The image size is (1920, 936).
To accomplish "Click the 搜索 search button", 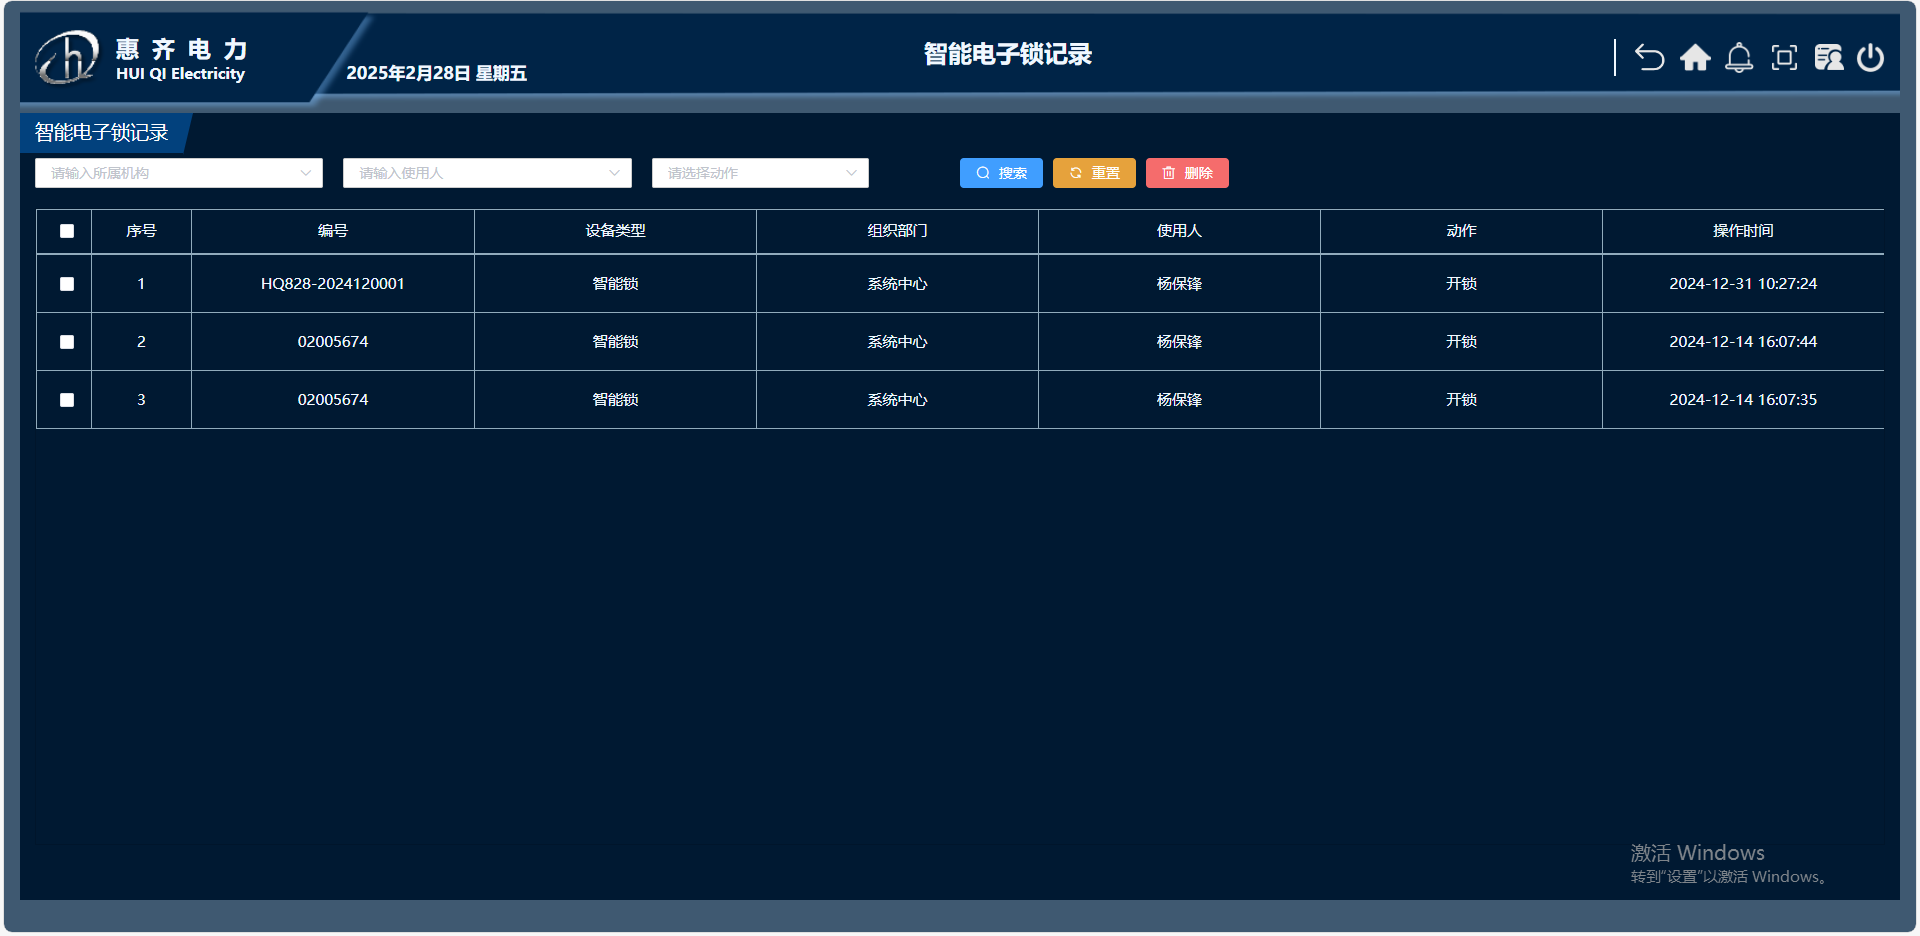I will point(1001,173).
